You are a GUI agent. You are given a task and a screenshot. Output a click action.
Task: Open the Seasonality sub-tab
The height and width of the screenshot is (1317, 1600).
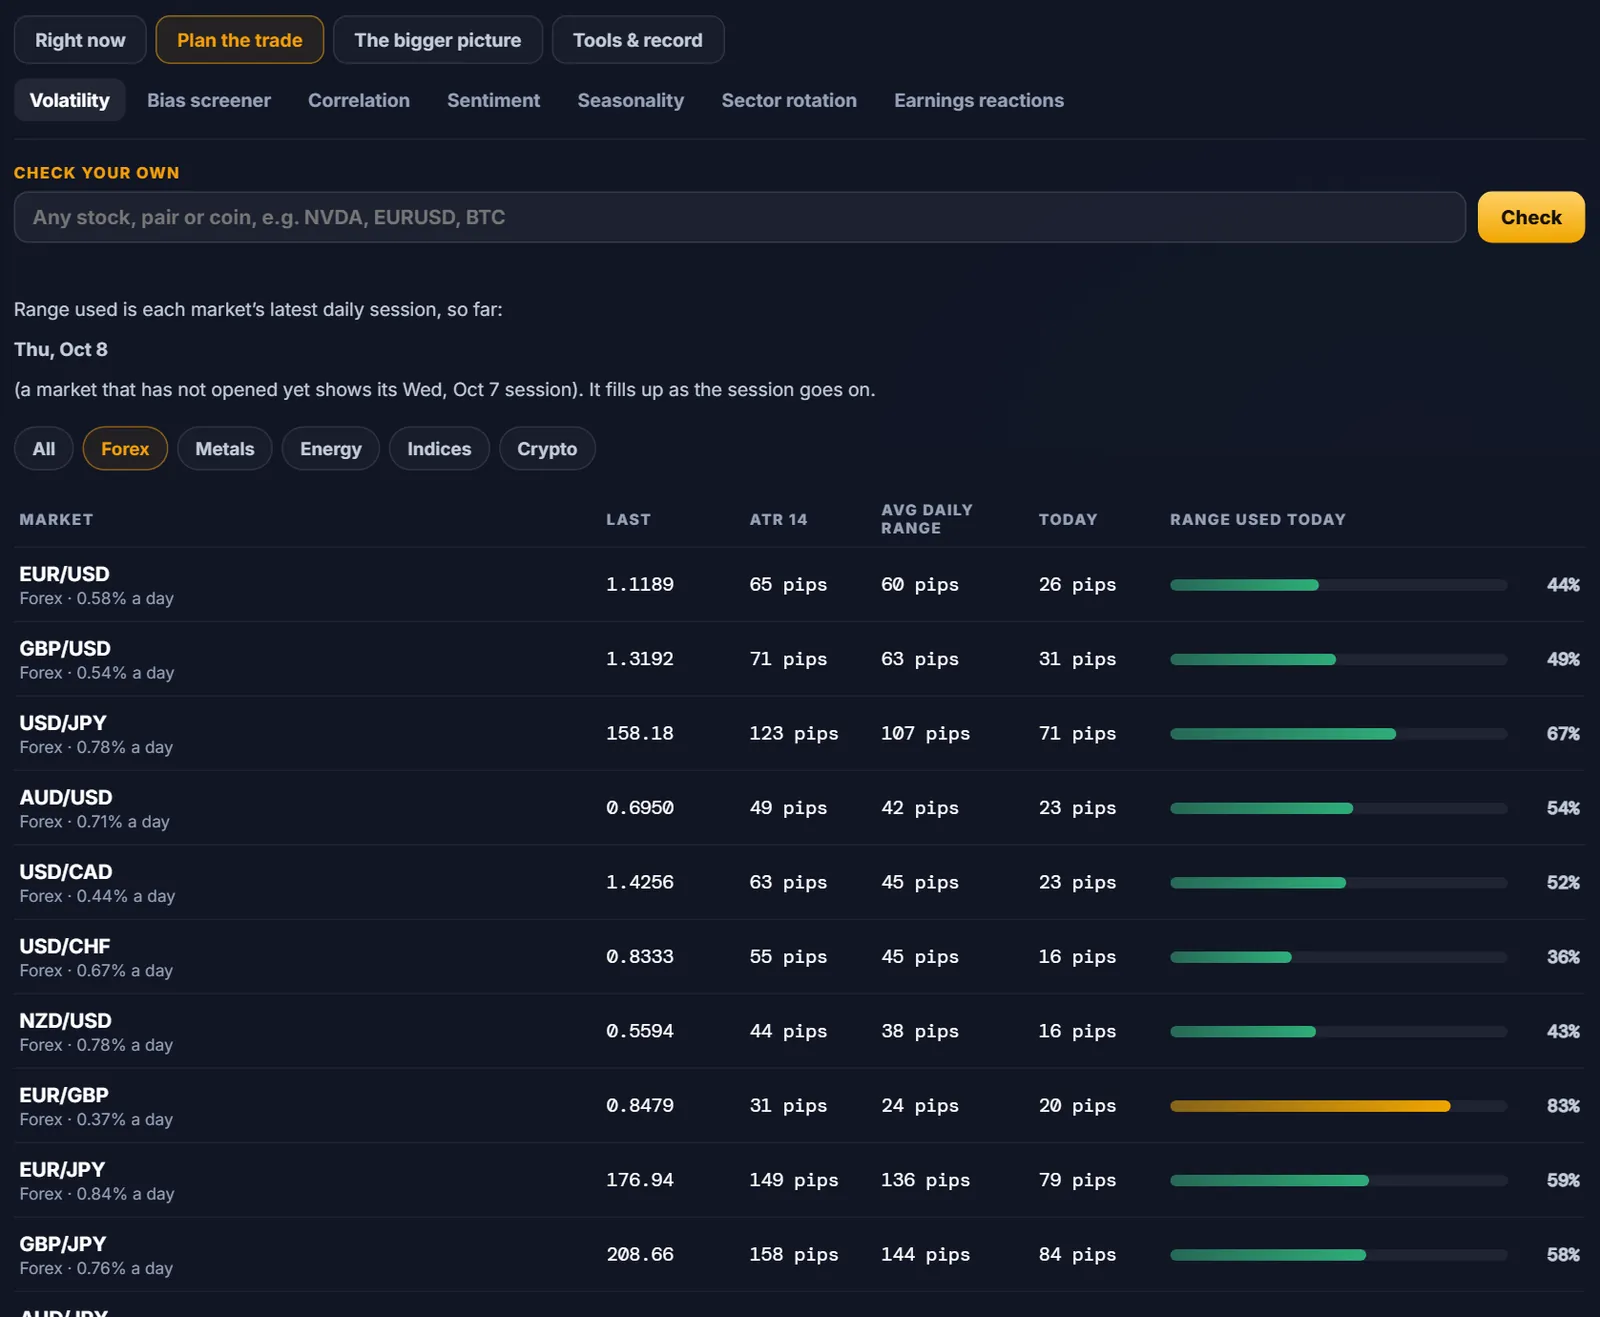pos(631,100)
